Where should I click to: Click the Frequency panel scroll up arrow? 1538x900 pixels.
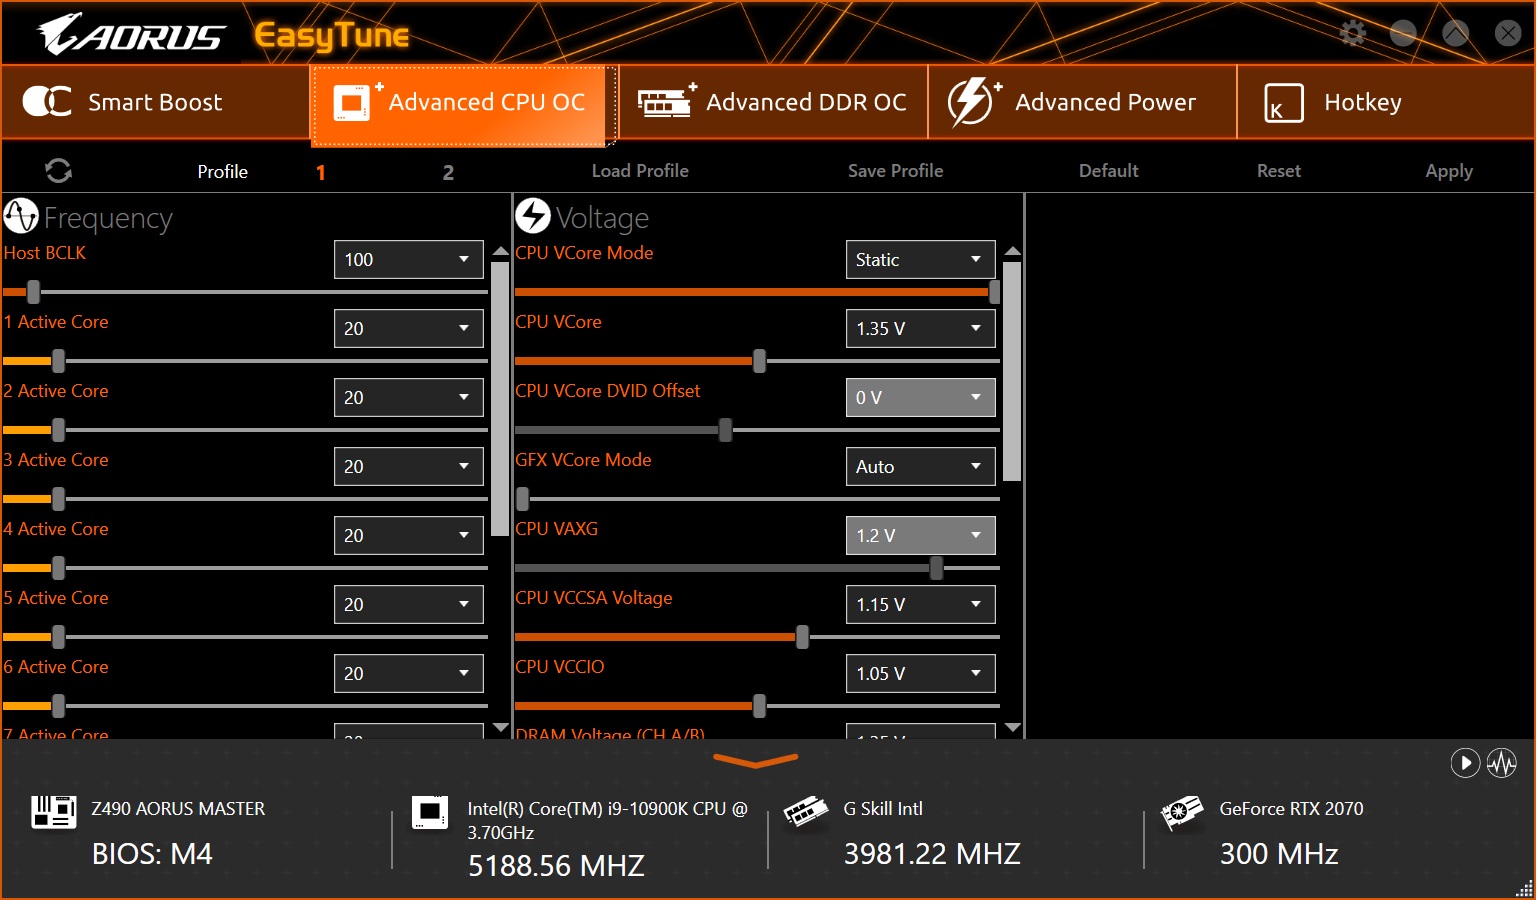pyautogui.click(x=501, y=251)
